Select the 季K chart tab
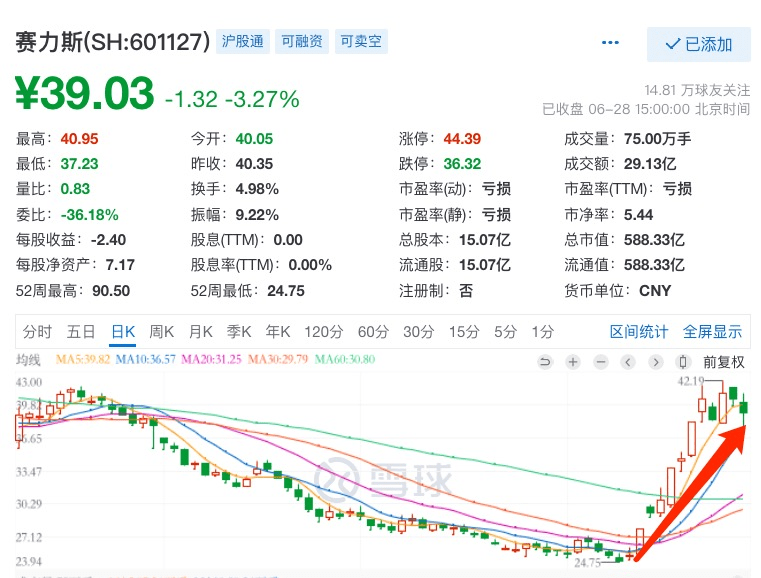 (x=239, y=332)
